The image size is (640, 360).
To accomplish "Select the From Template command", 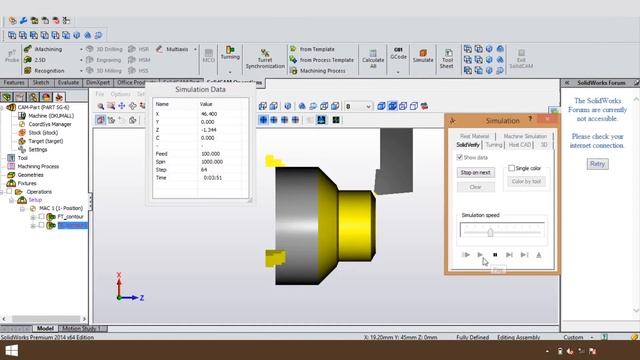I will pyautogui.click(x=312, y=49).
